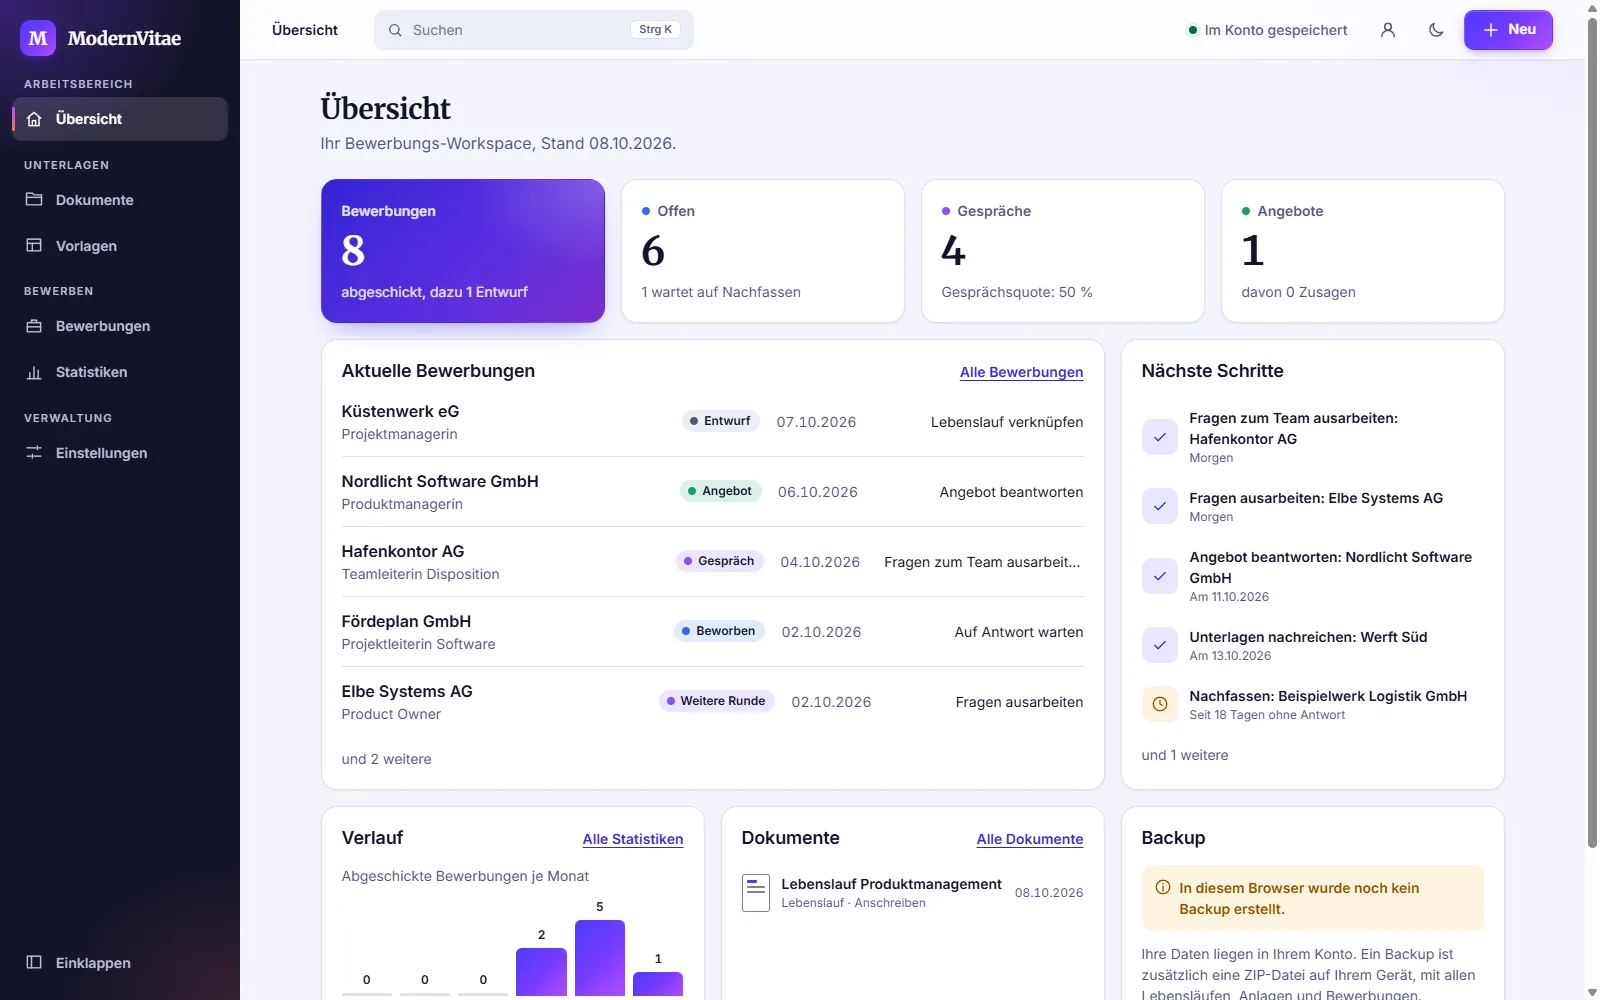Screen dimensions: 1600x1000
Task: Click the Entwurf status badge
Action: (x=720, y=421)
